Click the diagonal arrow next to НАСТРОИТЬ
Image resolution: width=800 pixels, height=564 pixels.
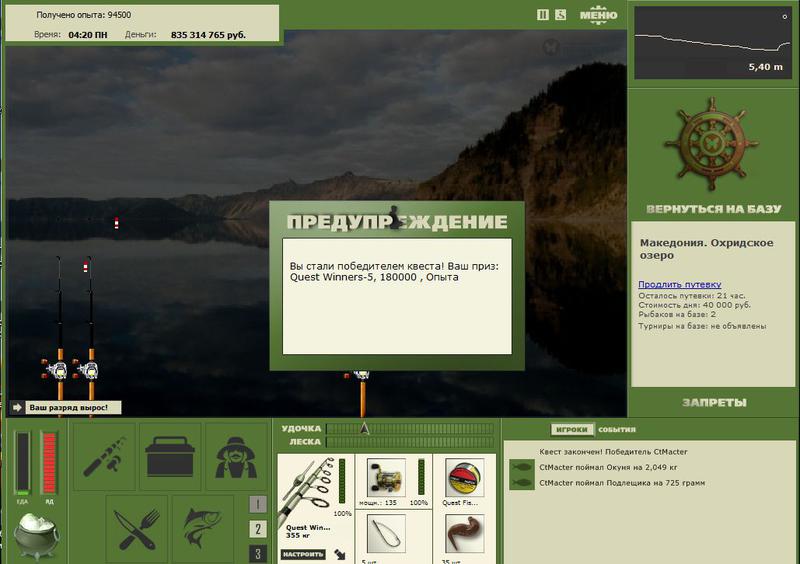pyautogui.click(x=340, y=554)
